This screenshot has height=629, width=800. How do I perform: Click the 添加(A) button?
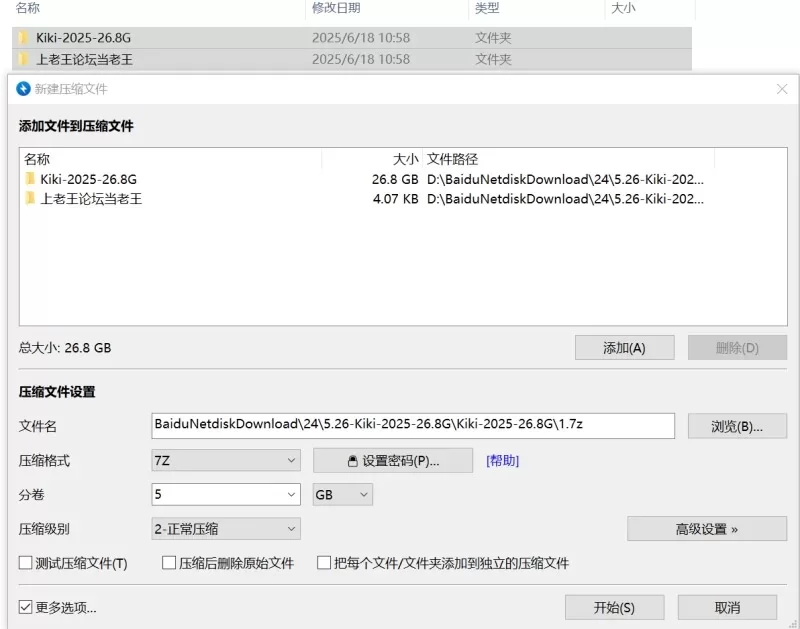[624, 348]
